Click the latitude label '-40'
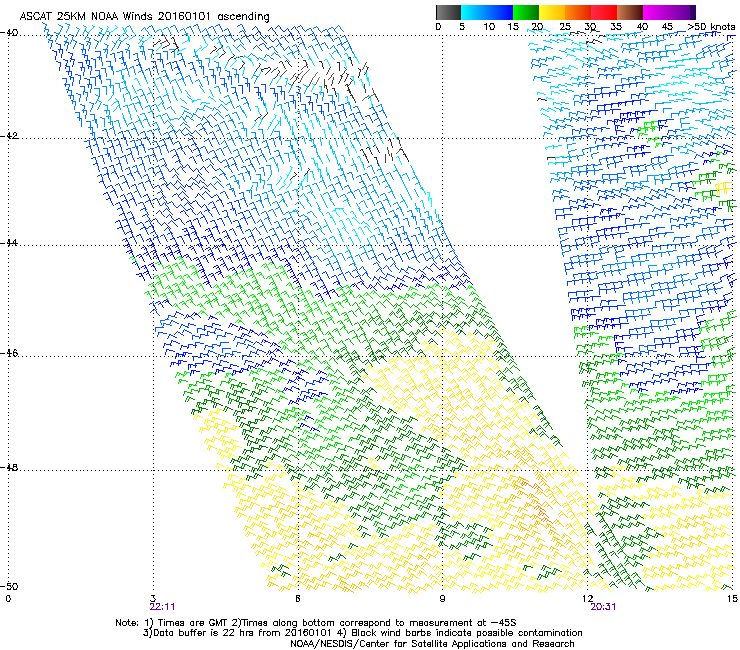 tap(9, 33)
